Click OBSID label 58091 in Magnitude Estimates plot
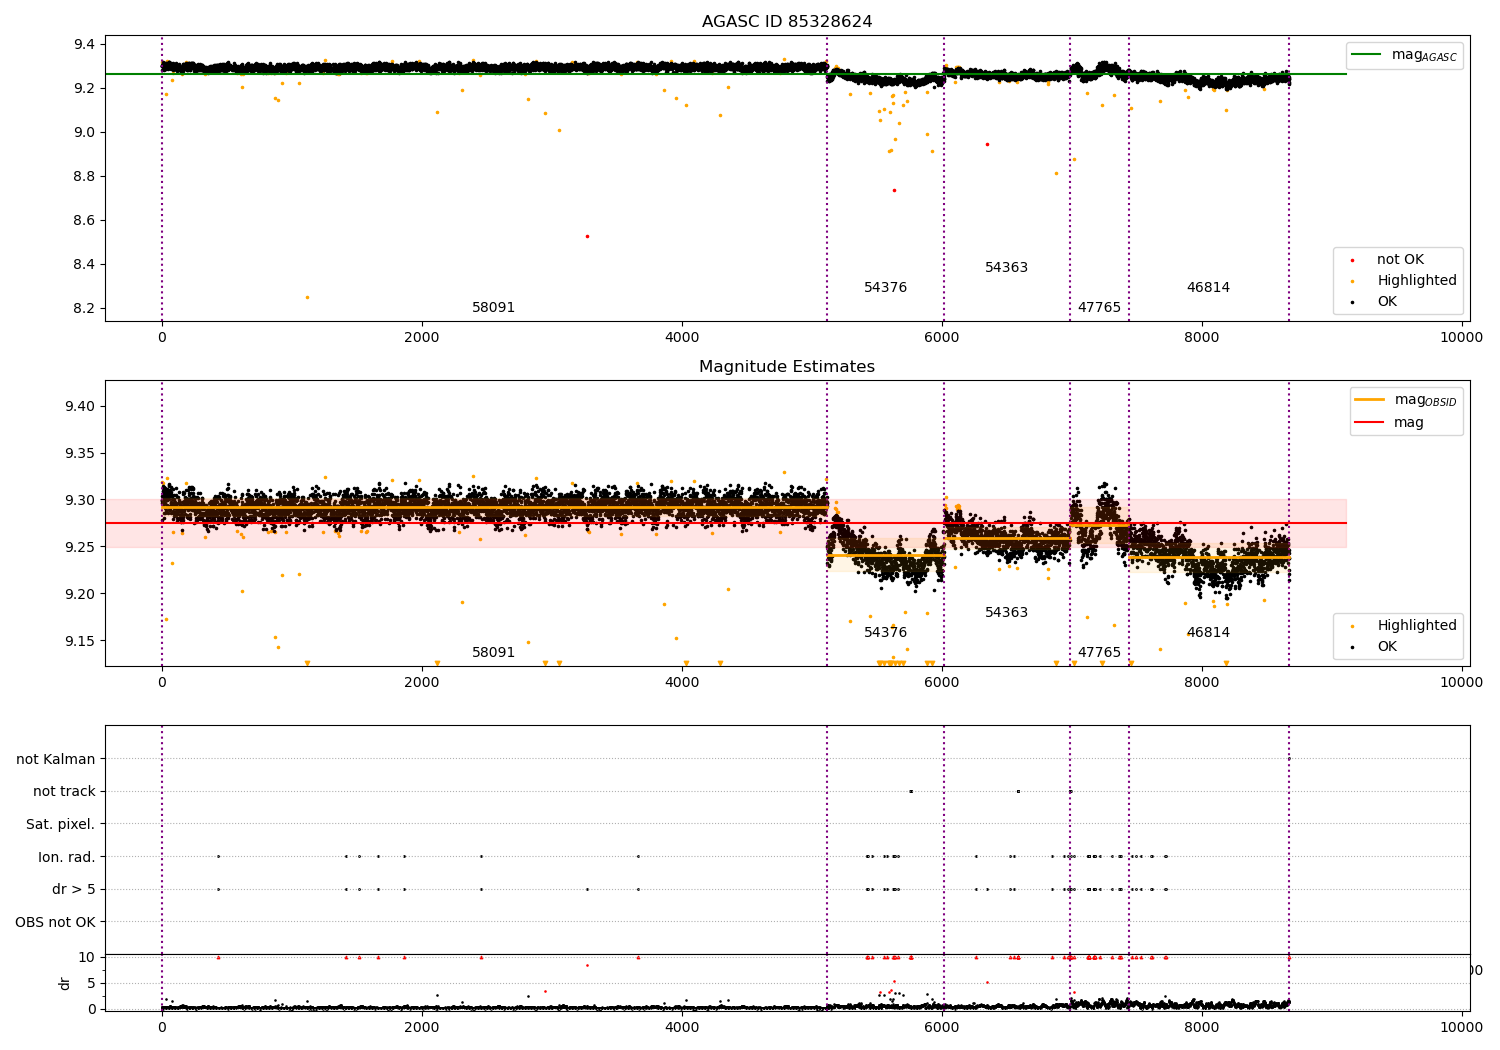Viewport: 1500px width, 1050px height. pyautogui.click(x=494, y=653)
